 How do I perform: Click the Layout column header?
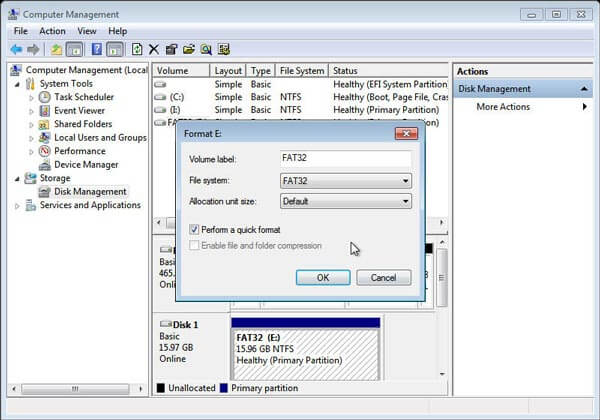click(x=228, y=71)
